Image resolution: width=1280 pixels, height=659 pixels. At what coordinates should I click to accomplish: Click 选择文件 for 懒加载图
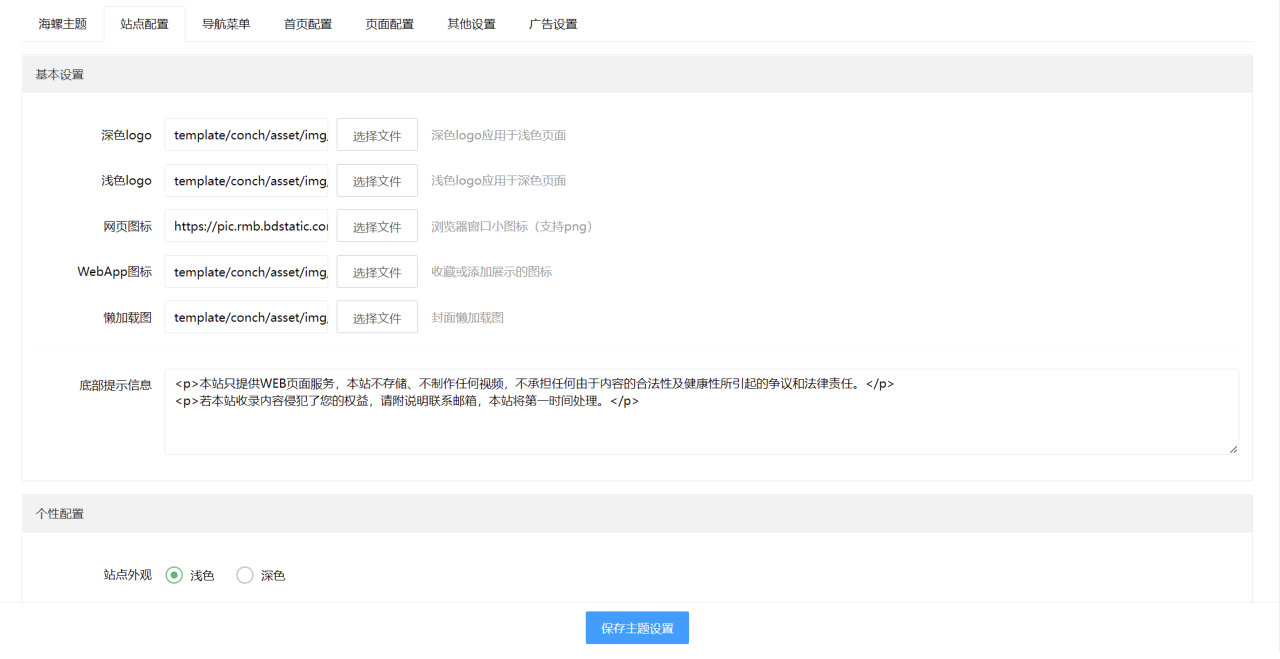377,316
